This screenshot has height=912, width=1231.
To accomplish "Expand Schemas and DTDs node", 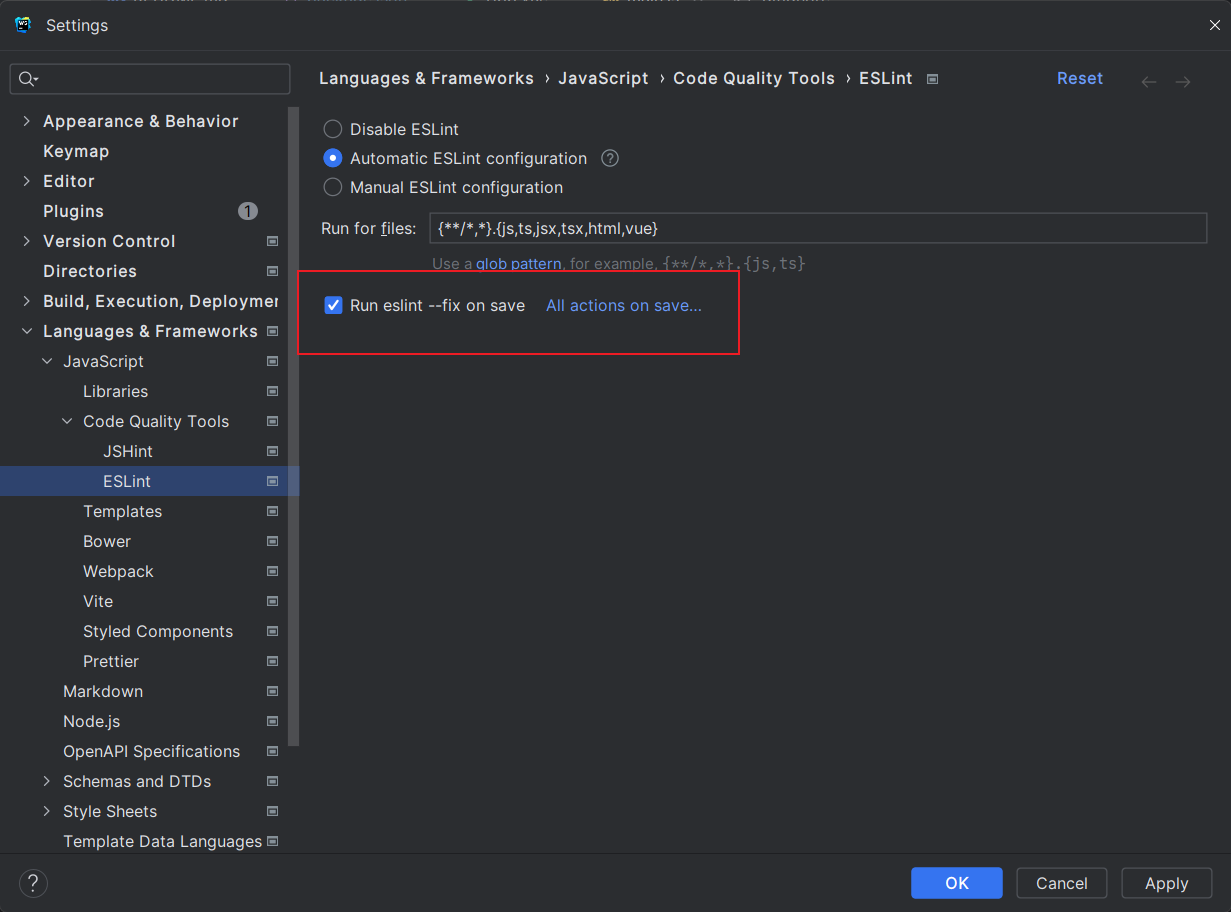I will point(47,781).
